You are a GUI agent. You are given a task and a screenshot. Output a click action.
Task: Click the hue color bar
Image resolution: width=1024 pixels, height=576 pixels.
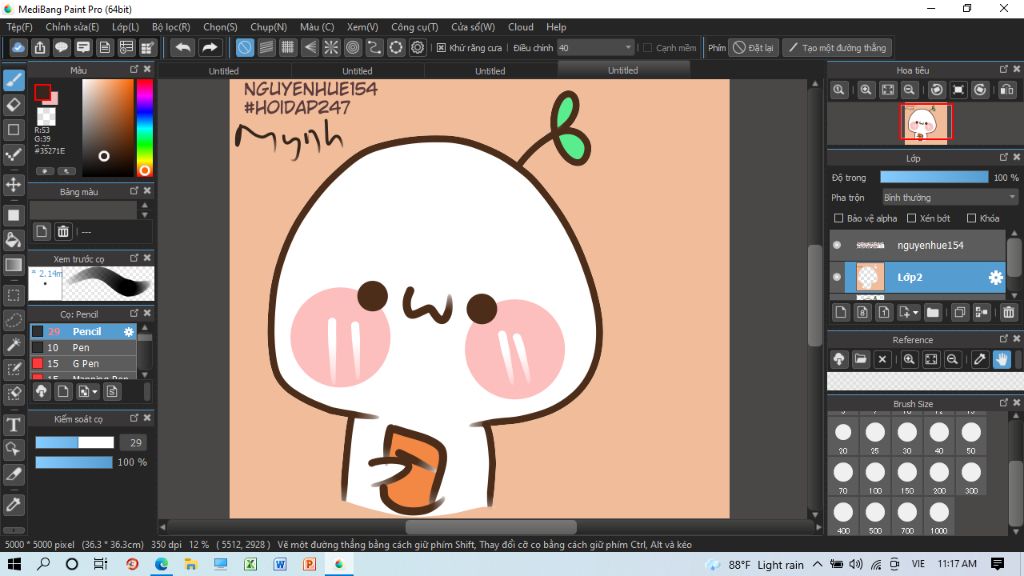pyautogui.click(x=144, y=128)
